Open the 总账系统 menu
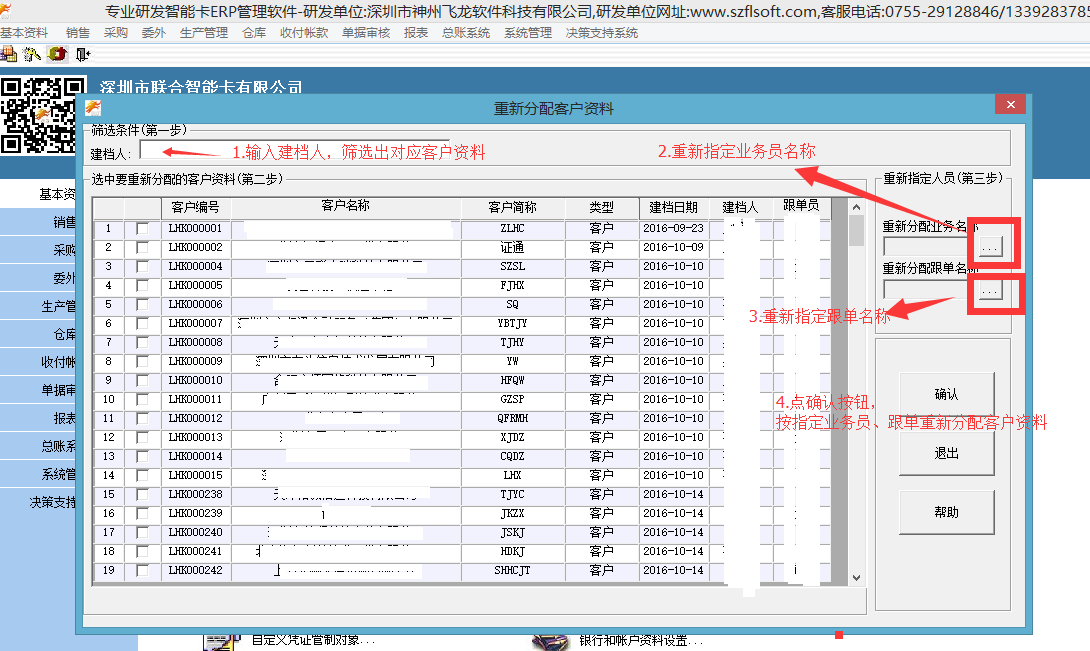The image size is (1090, 651). click(466, 33)
